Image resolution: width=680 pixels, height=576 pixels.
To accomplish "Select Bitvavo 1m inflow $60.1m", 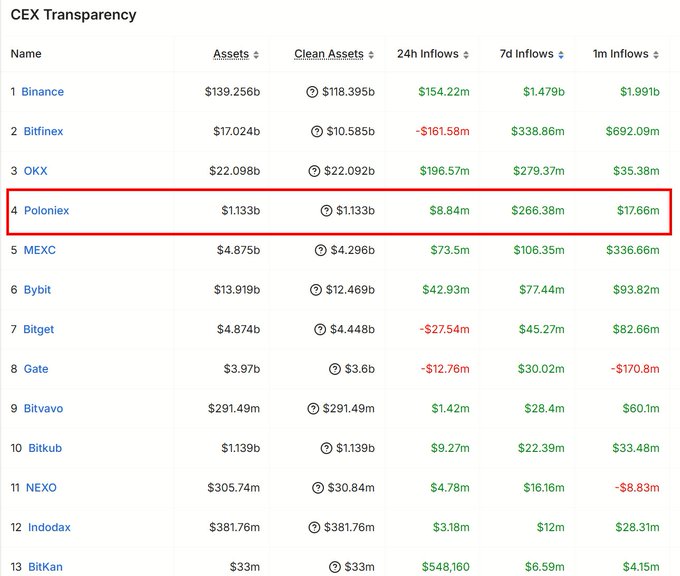I will click(641, 409).
